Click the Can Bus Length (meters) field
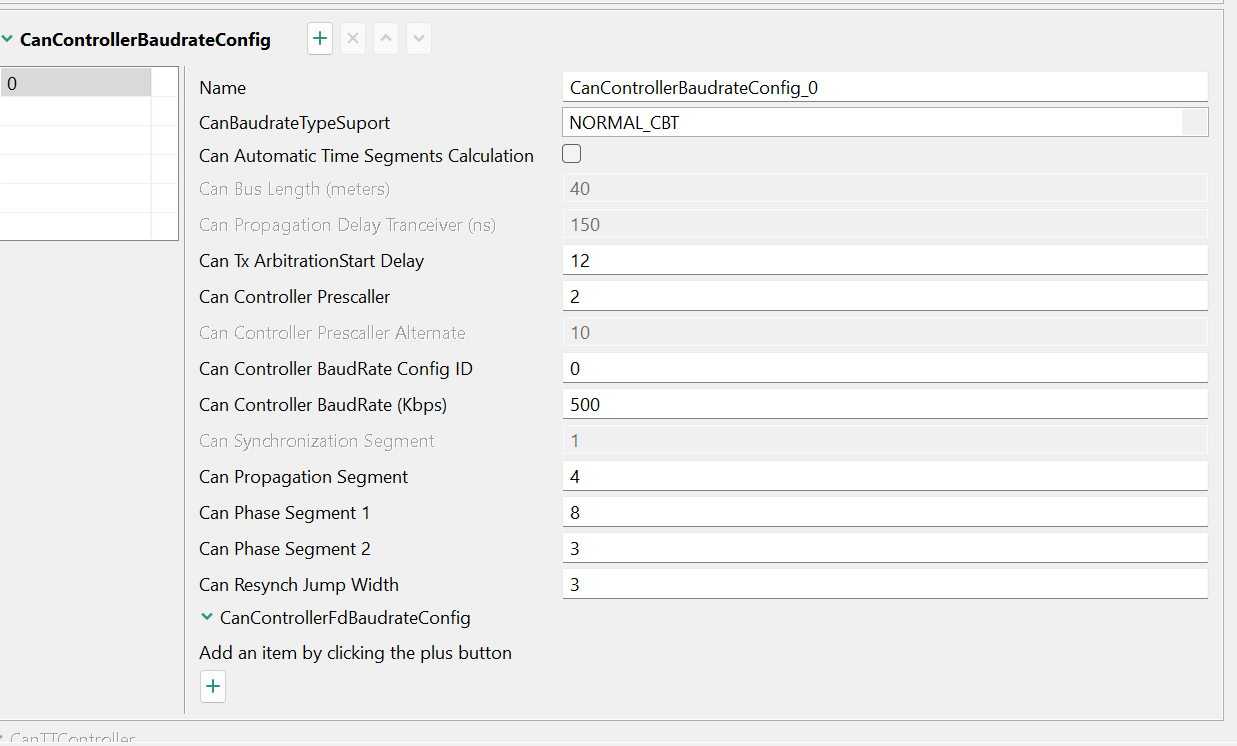1237x746 pixels. pyautogui.click(x=884, y=188)
